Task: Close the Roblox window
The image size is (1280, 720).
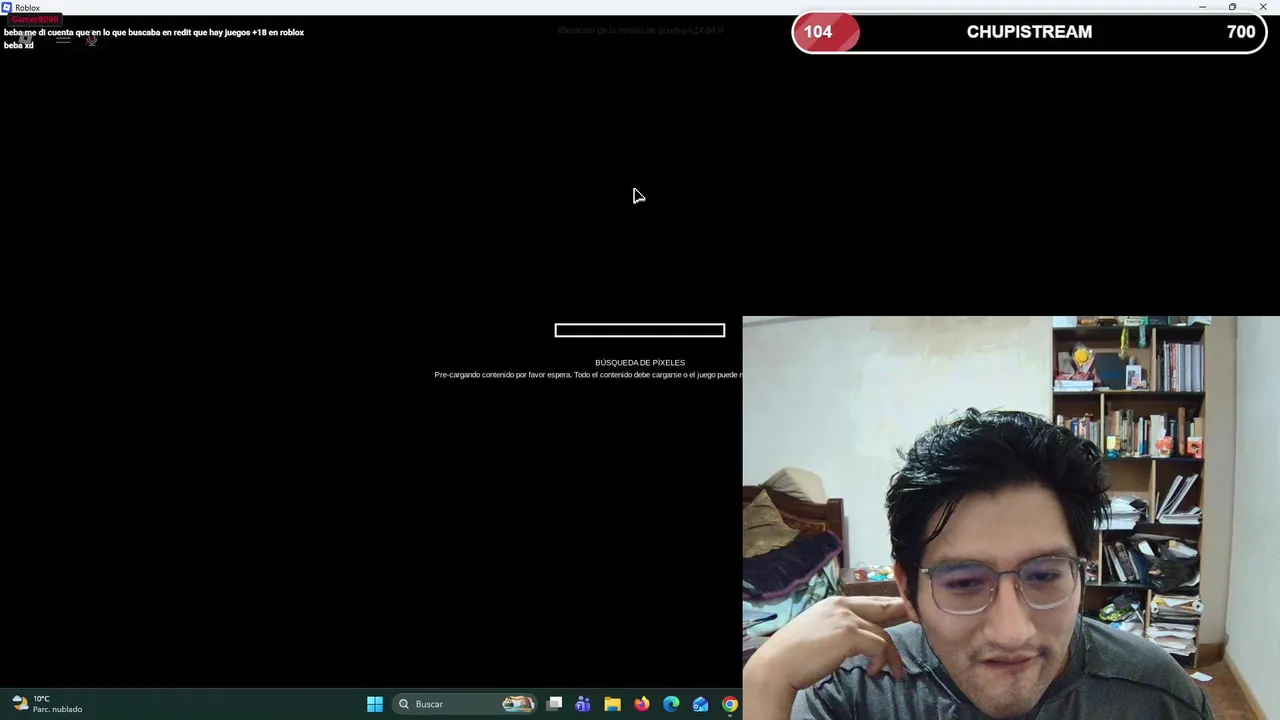Action: click(x=1263, y=7)
